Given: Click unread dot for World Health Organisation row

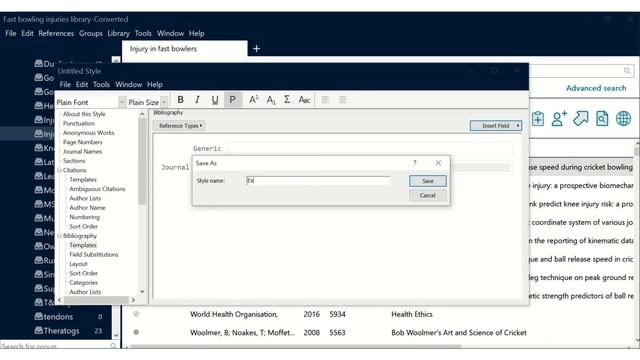Looking at the screenshot, I should (x=136, y=314).
